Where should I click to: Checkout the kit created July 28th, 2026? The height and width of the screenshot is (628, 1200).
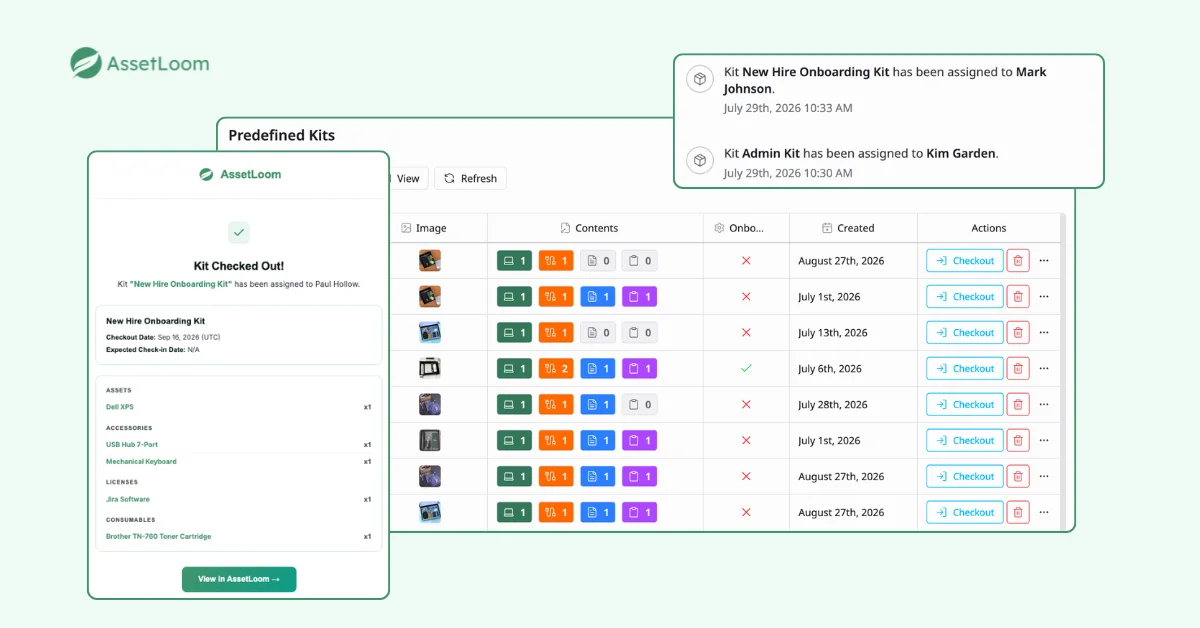coord(964,404)
